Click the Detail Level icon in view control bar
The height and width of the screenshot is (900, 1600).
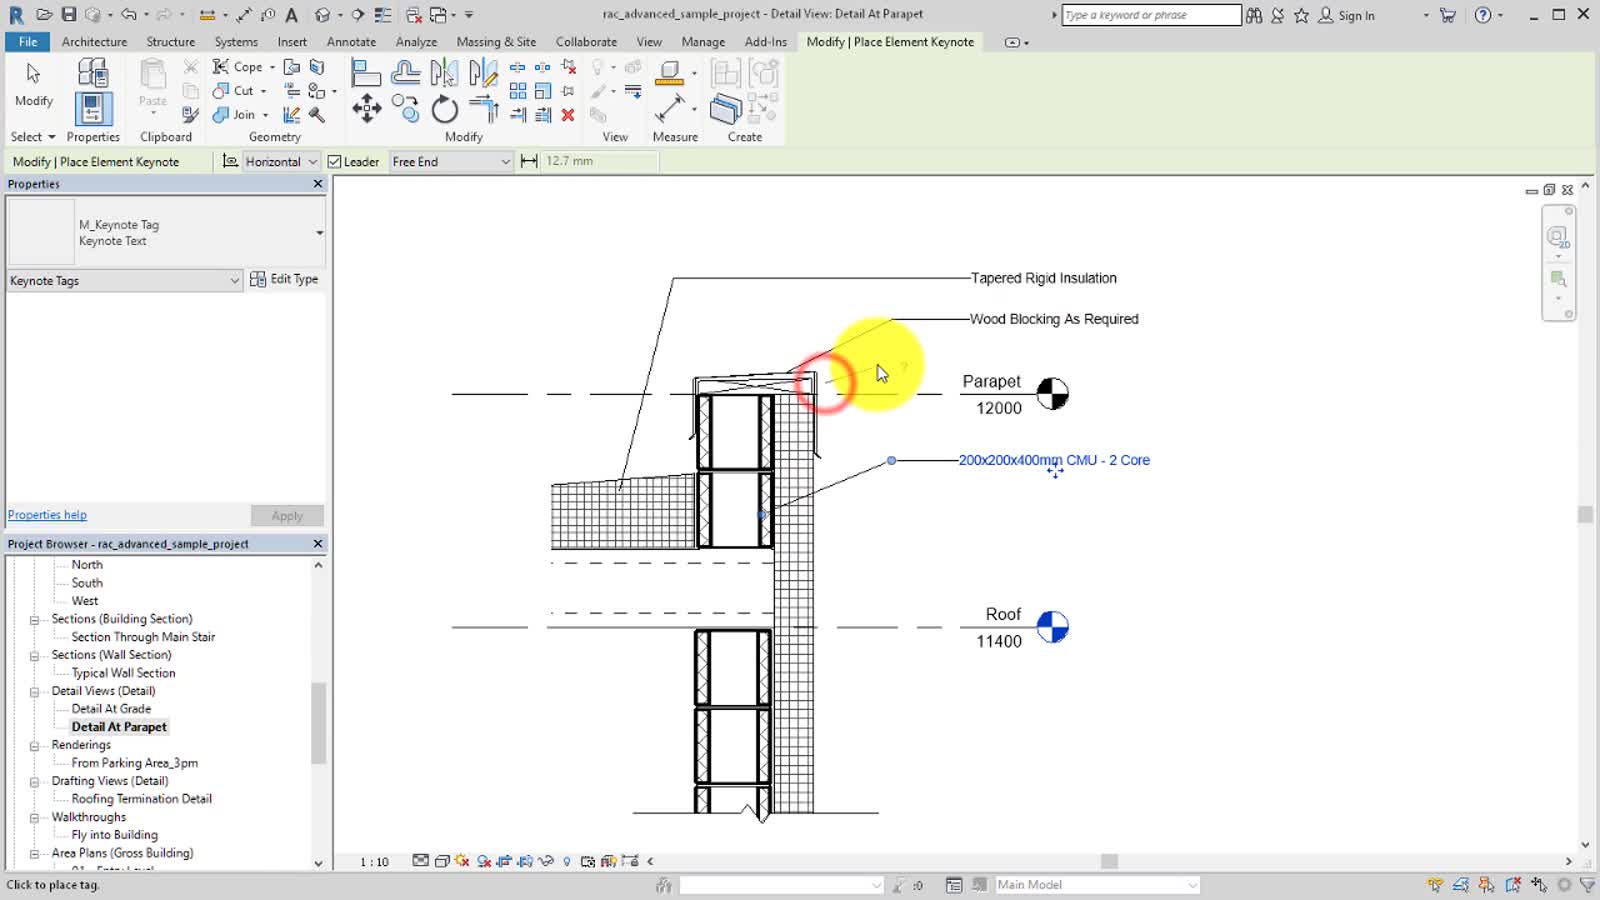421,861
